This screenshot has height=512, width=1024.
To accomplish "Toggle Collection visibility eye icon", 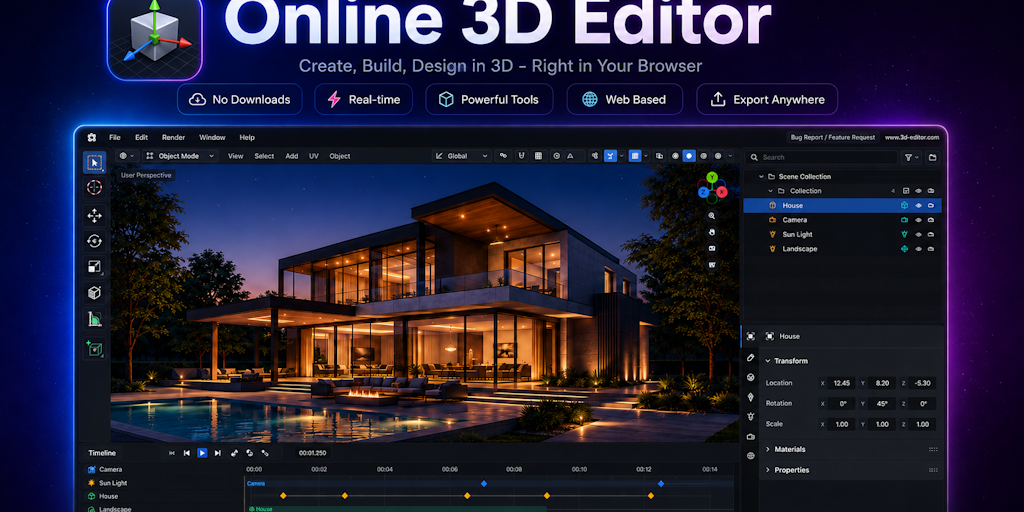I will 918,191.
